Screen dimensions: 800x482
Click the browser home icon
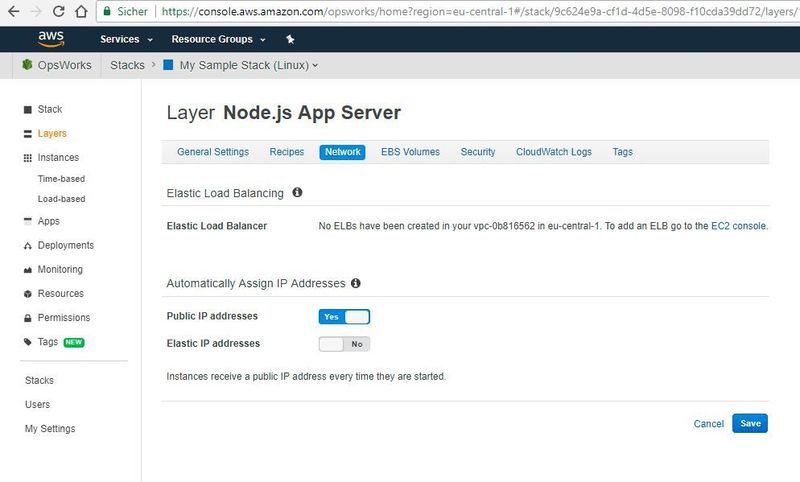coord(81,11)
